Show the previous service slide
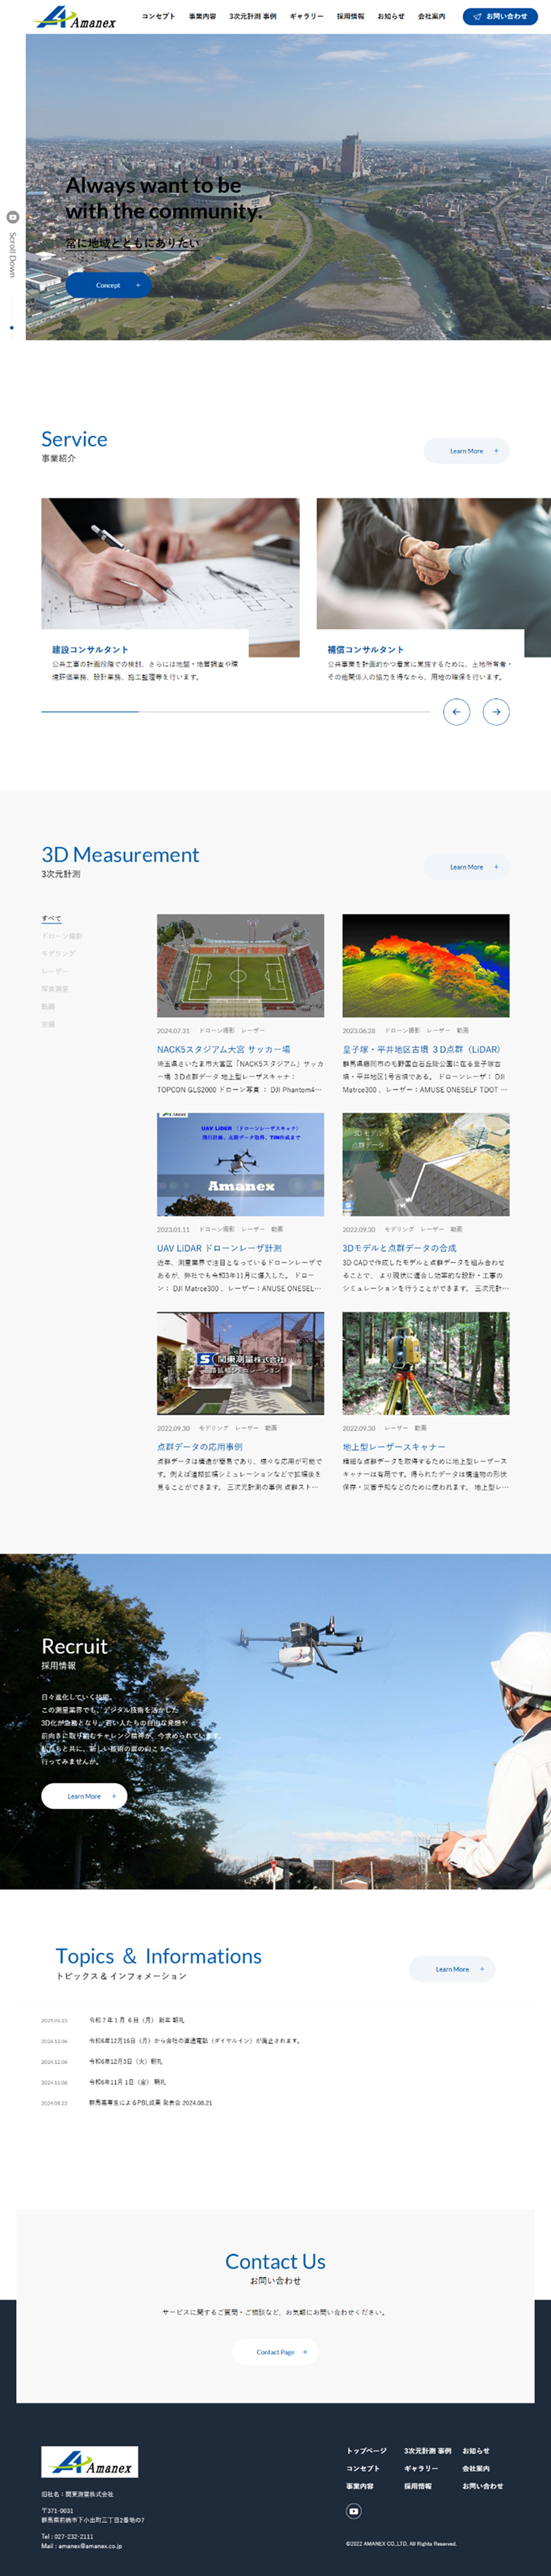Image resolution: width=551 pixels, height=2576 pixels. point(456,711)
